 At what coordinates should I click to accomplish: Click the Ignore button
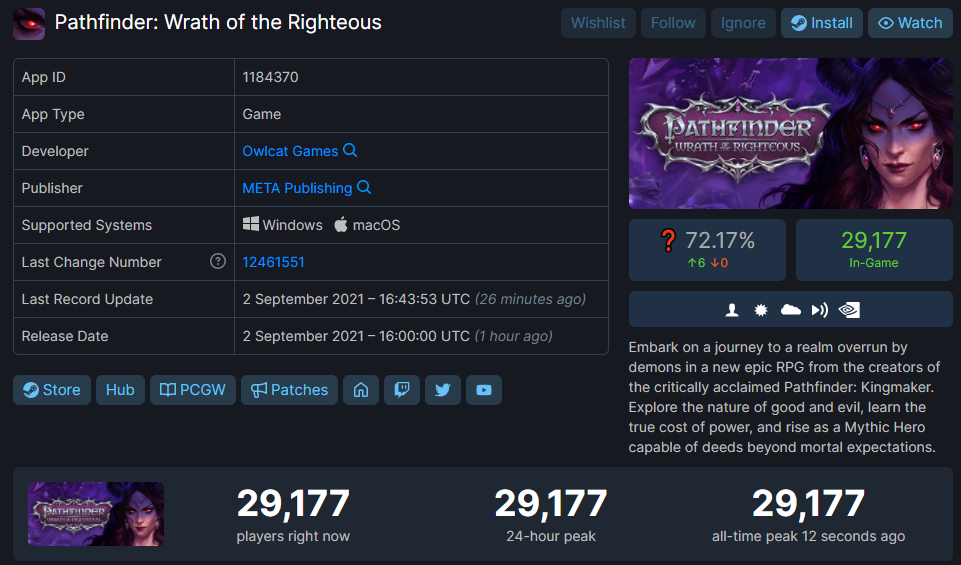(x=743, y=23)
